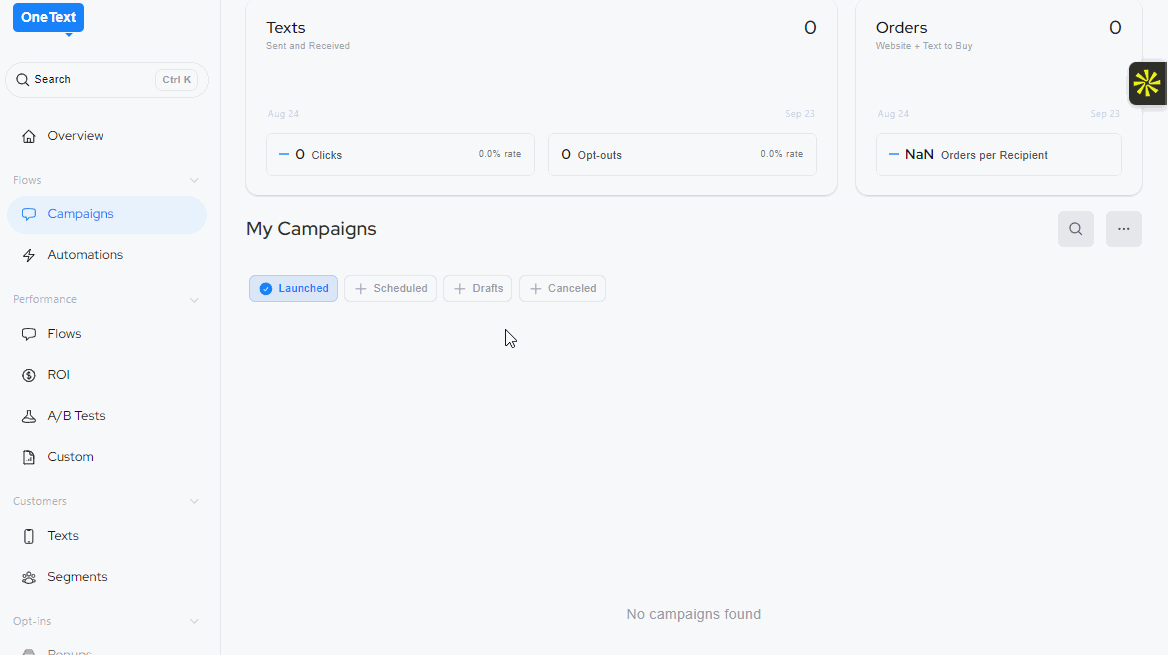This screenshot has width=1168, height=655.
Task: Click the Opt-outs 0.0% rate text
Action: coord(781,154)
